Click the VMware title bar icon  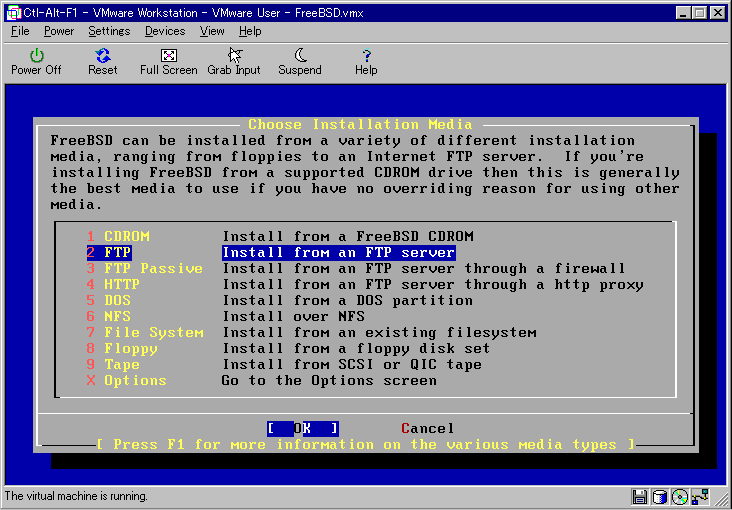point(14,13)
